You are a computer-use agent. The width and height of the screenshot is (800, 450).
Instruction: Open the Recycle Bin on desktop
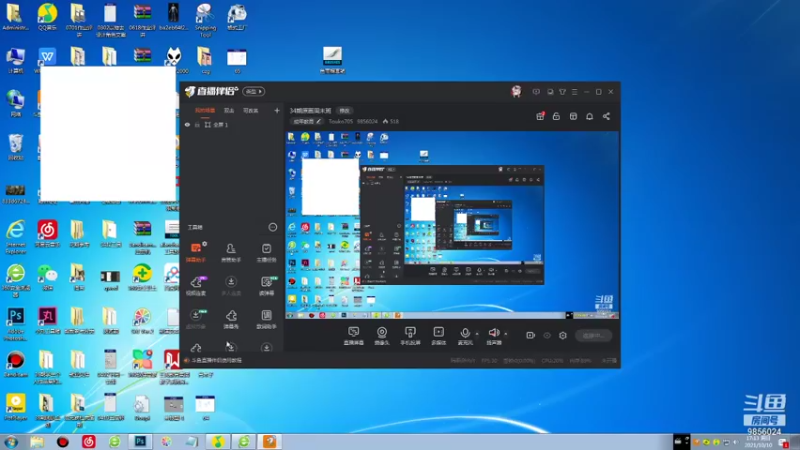15,147
